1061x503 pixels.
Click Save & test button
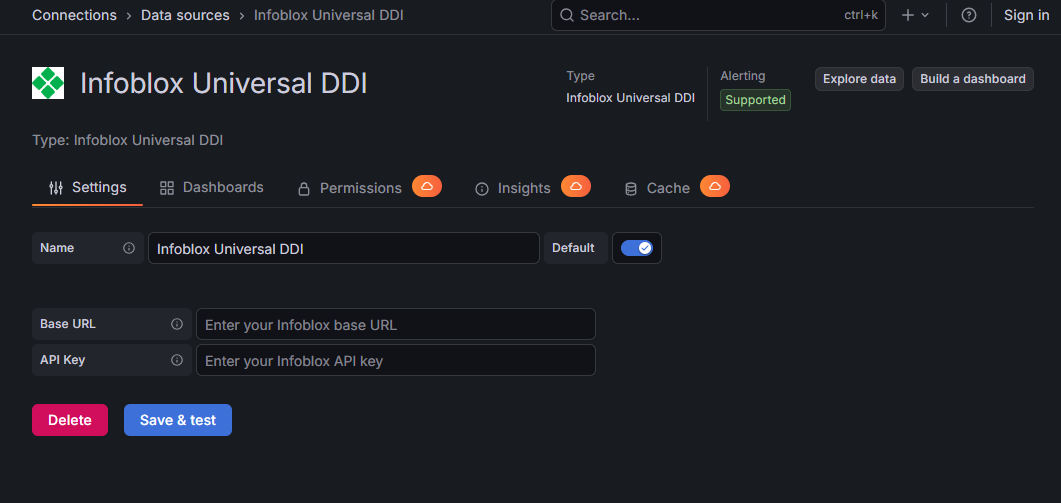click(x=178, y=420)
